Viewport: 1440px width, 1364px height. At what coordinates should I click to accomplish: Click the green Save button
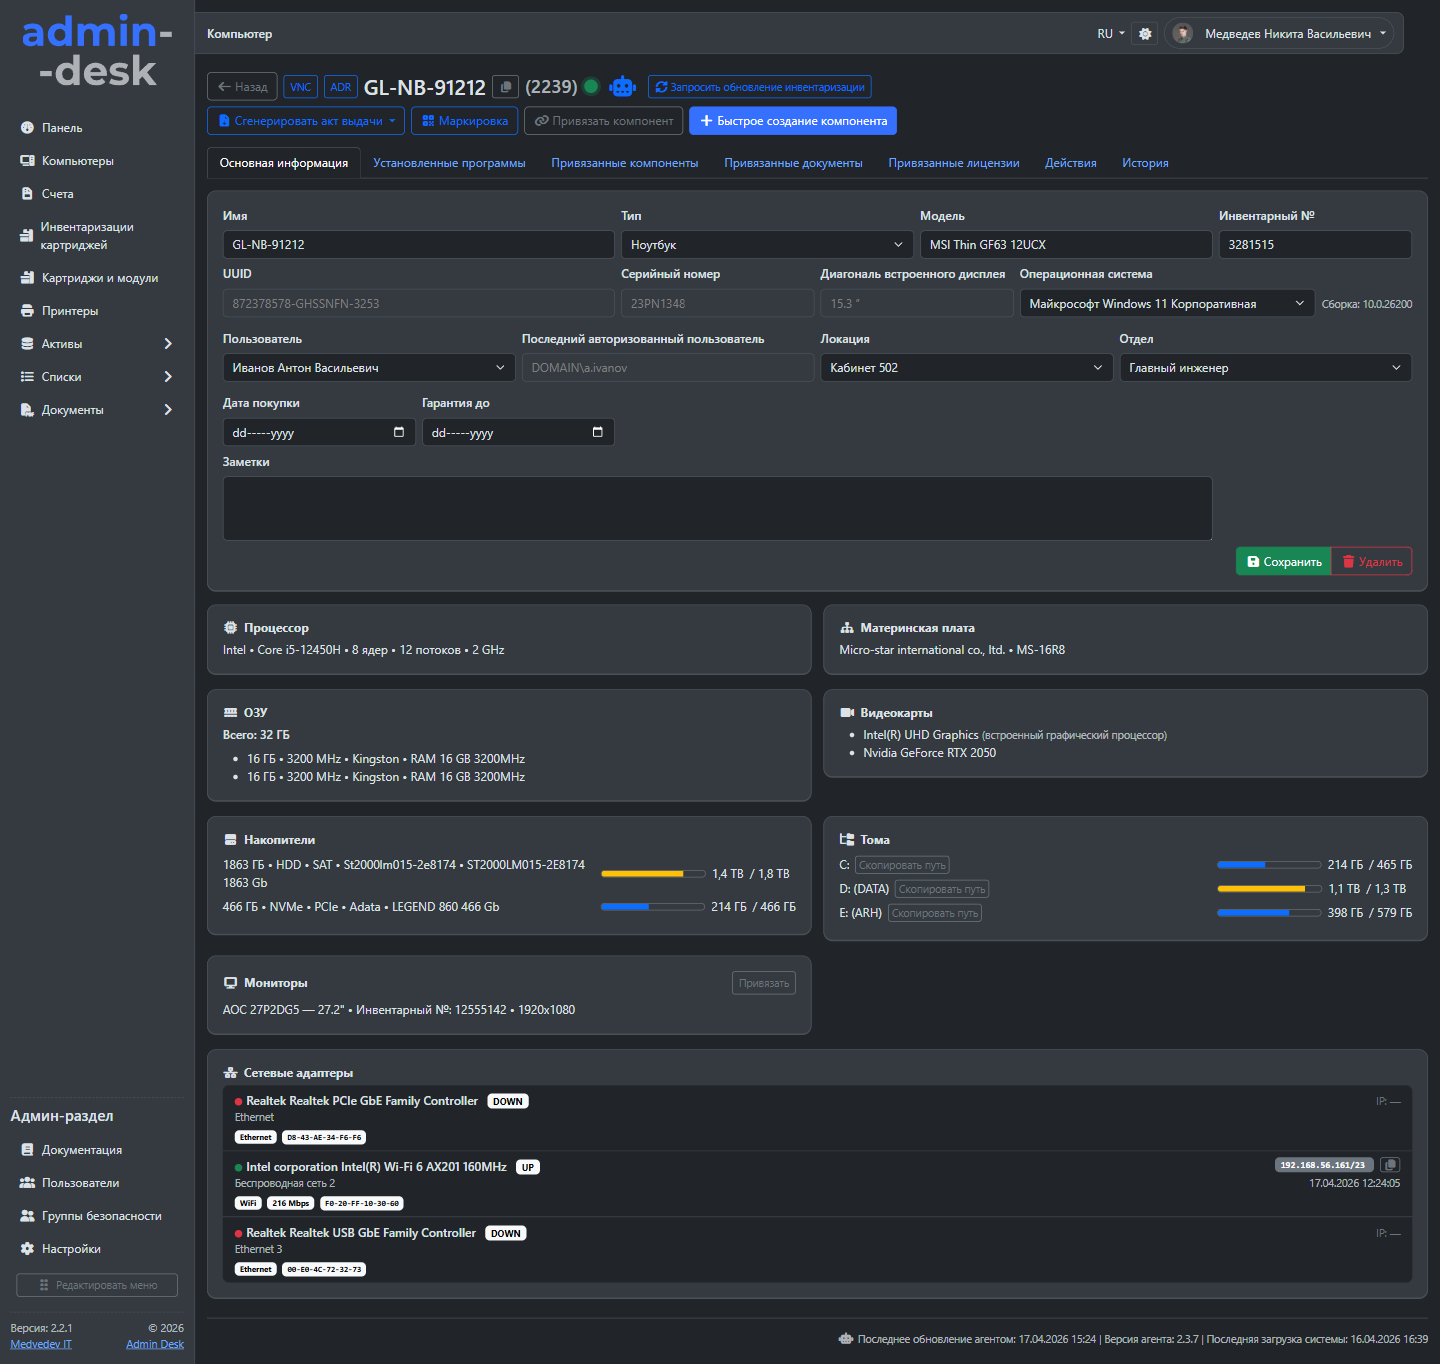tap(1283, 562)
